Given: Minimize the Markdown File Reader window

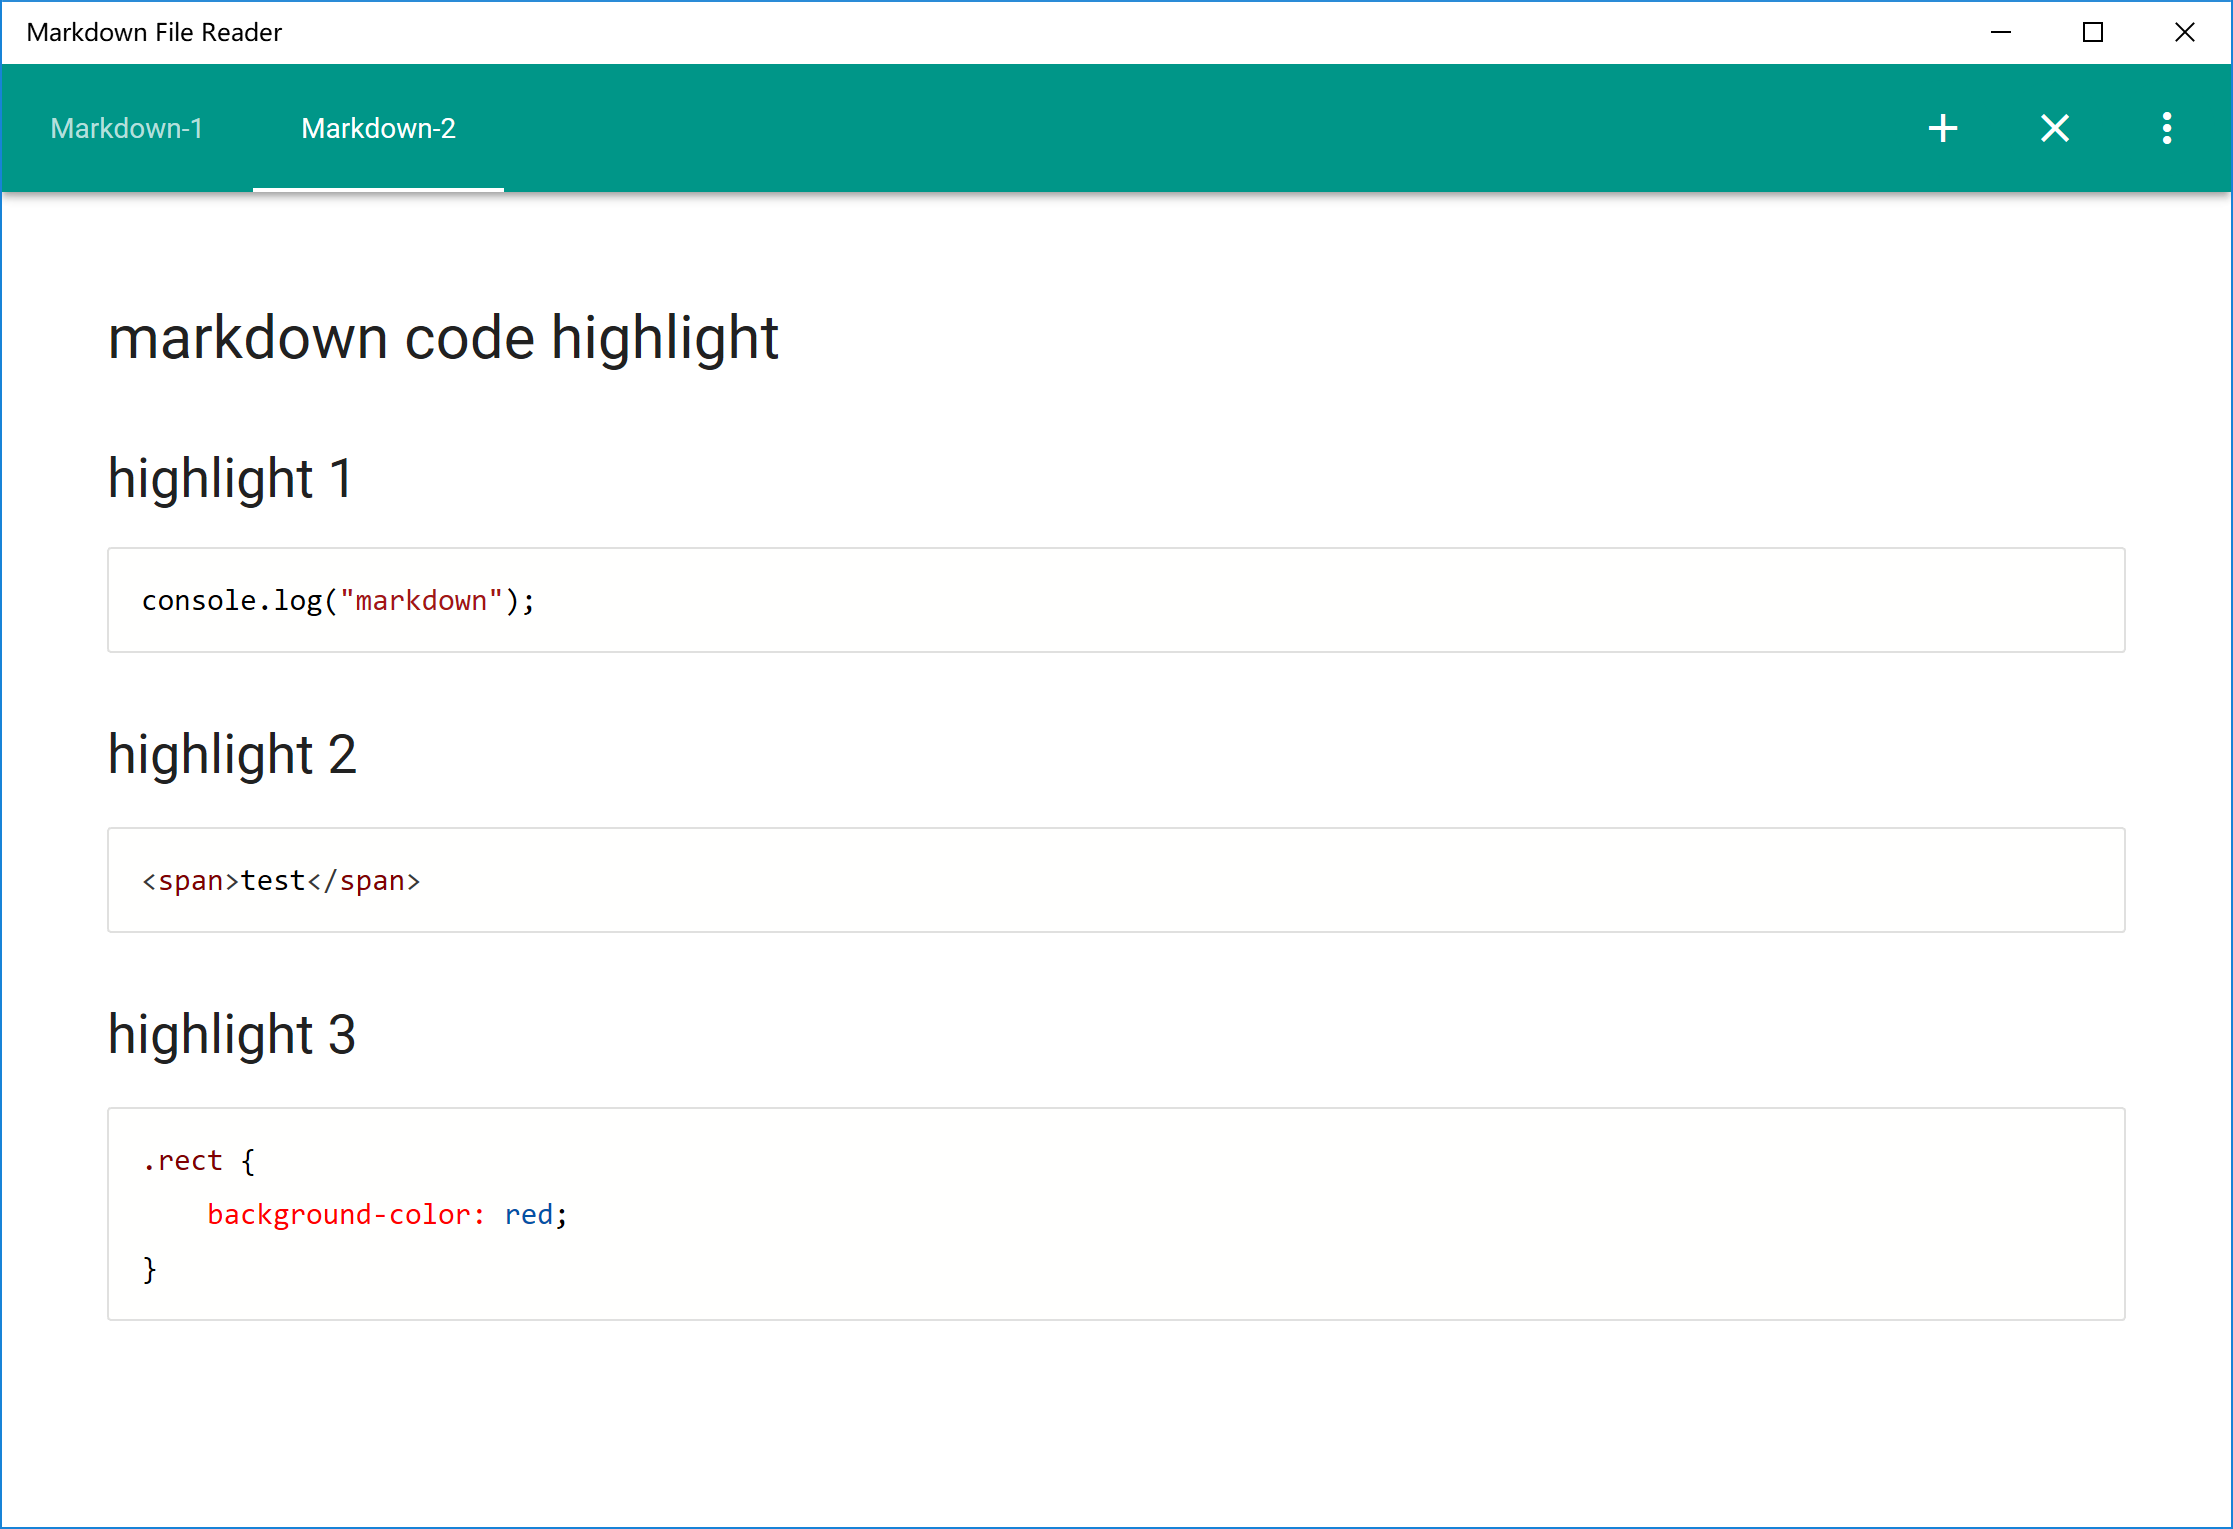Looking at the screenshot, I should [2000, 32].
